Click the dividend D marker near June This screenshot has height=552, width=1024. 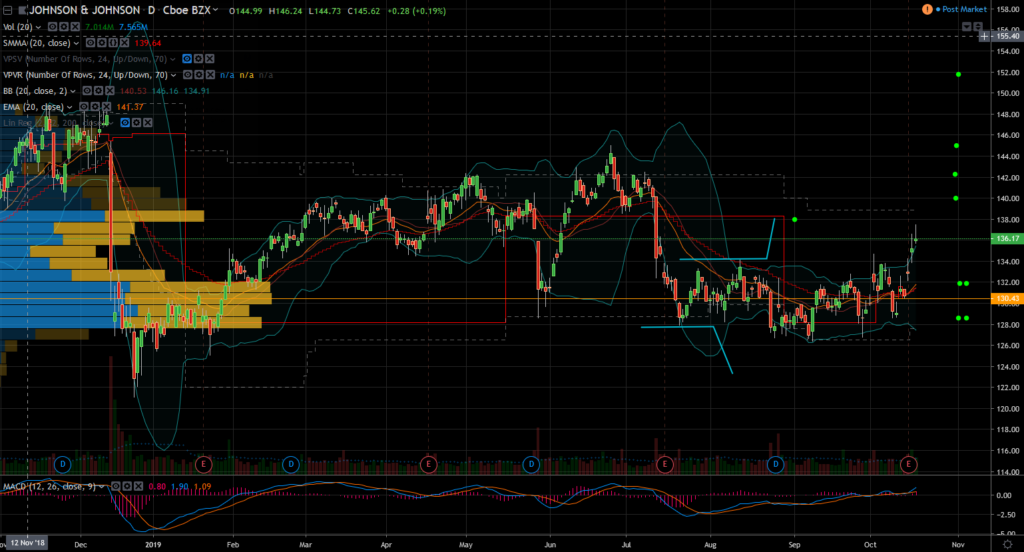[532, 464]
